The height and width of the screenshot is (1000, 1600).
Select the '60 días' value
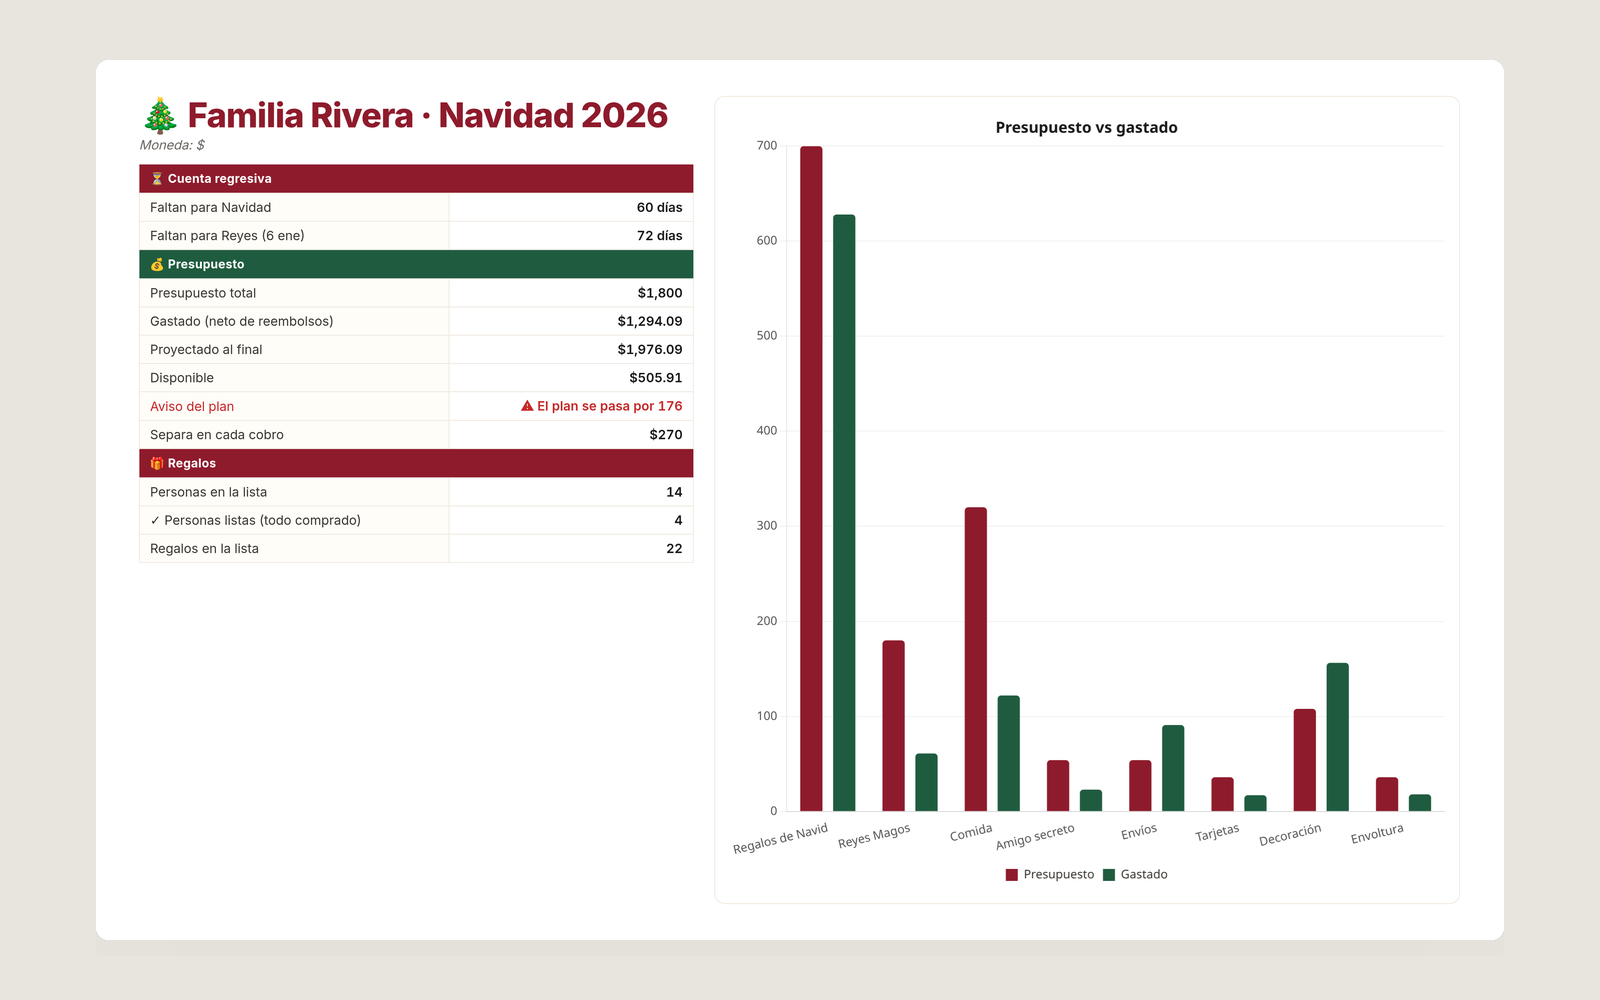click(660, 208)
